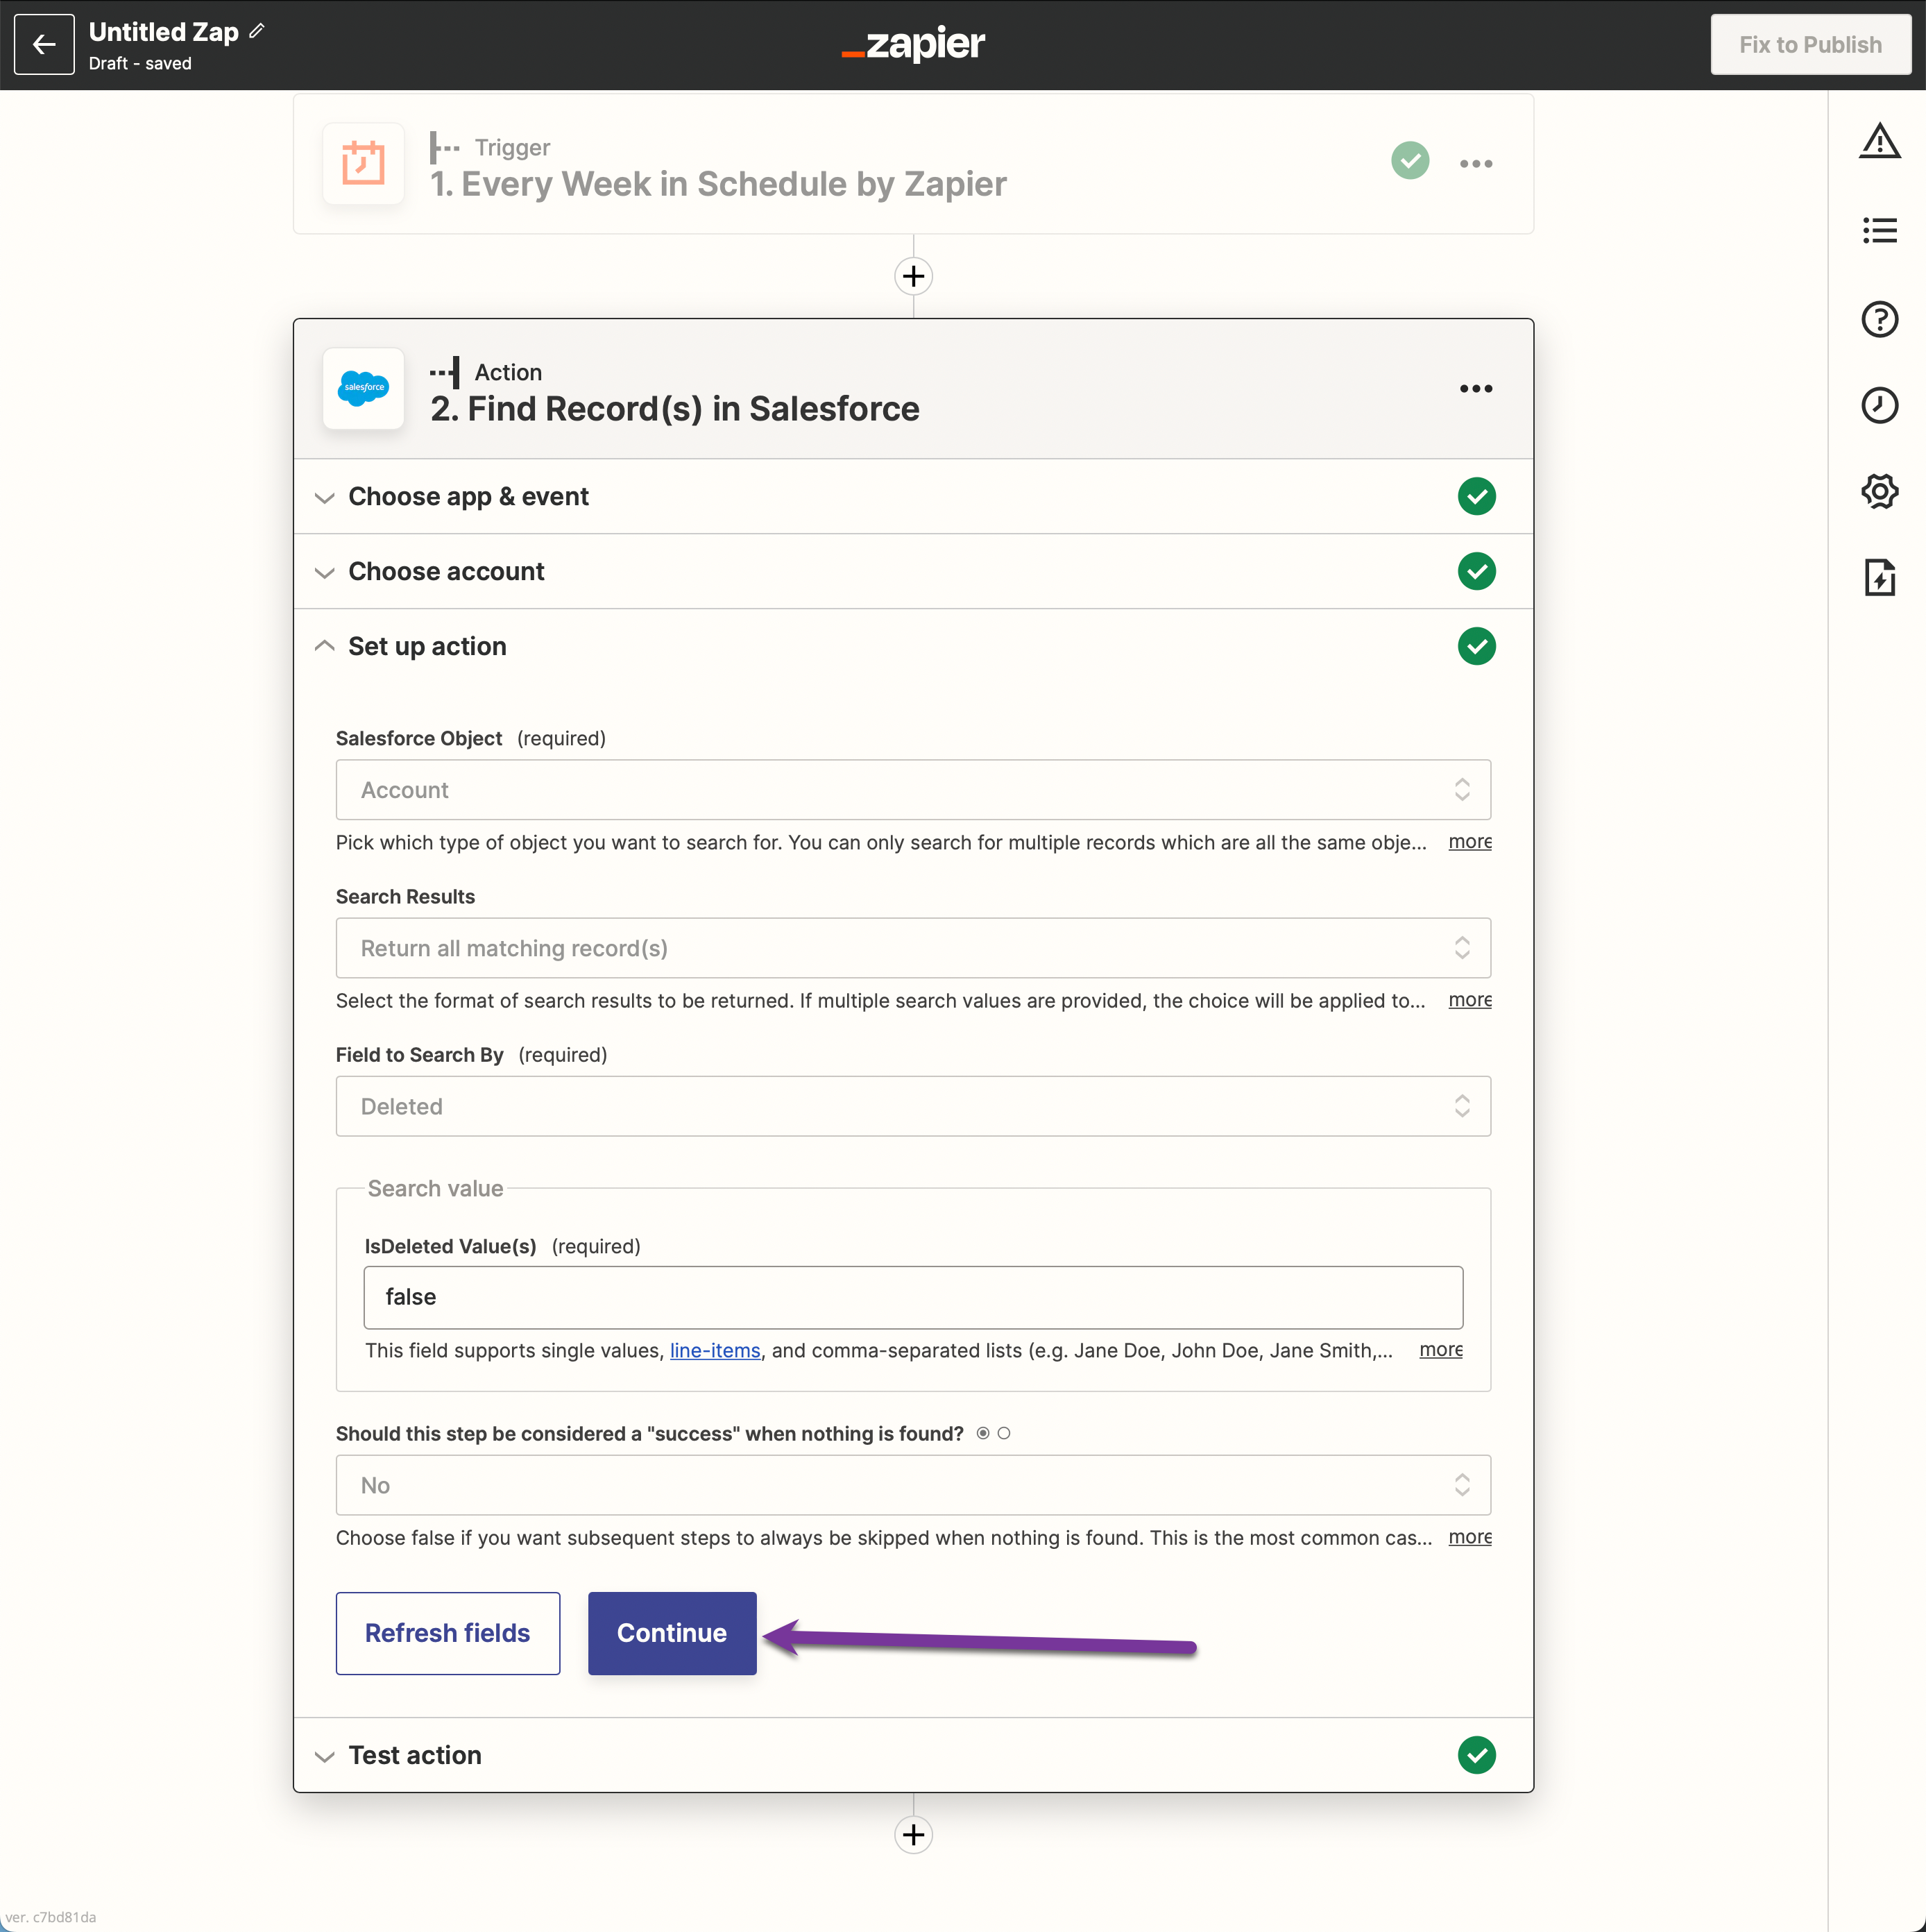
Task: Expand the Test action section
Action: point(913,1755)
